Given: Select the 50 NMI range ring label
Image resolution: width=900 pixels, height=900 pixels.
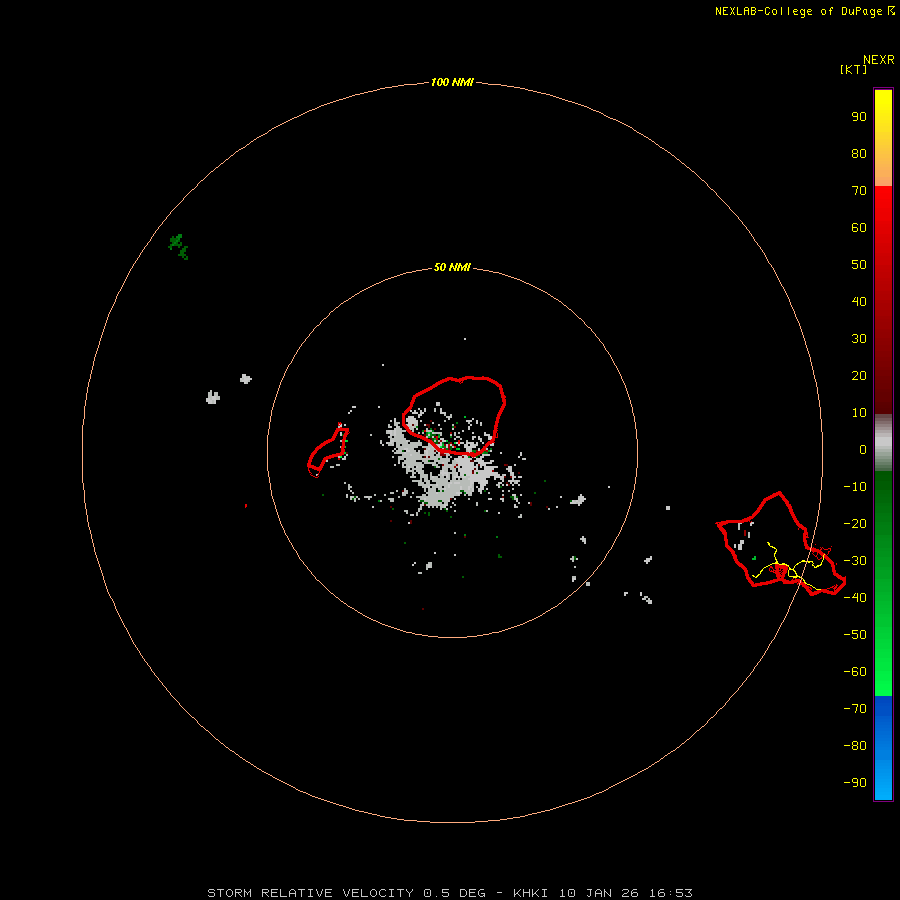Looking at the screenshot, I should point(452,267).
